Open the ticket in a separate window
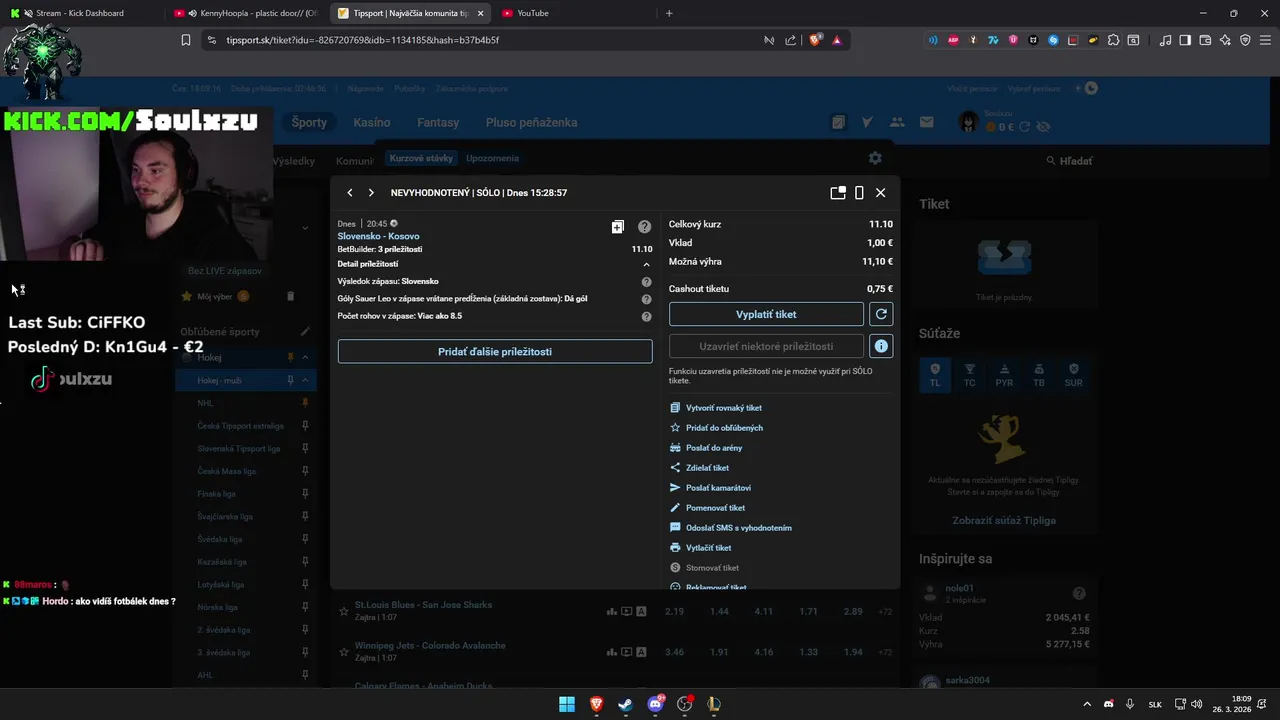This screenshot has width=1280, height=720. pos(838,193)
